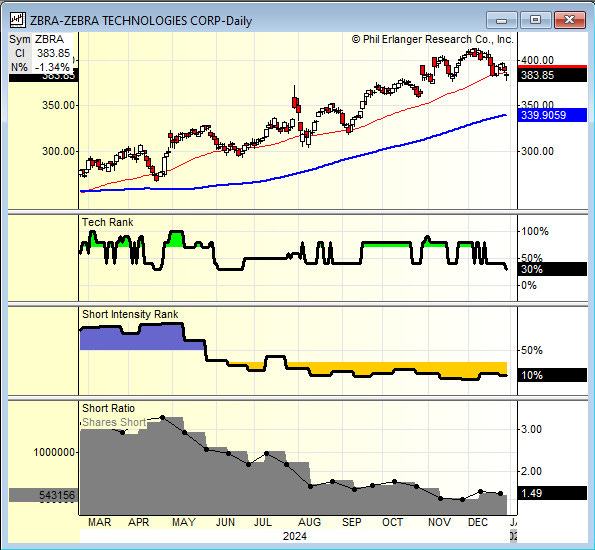Viewport: 595px width, 550px height.
Task: Click the 1000000 shares short axis label
Action: 54,452
